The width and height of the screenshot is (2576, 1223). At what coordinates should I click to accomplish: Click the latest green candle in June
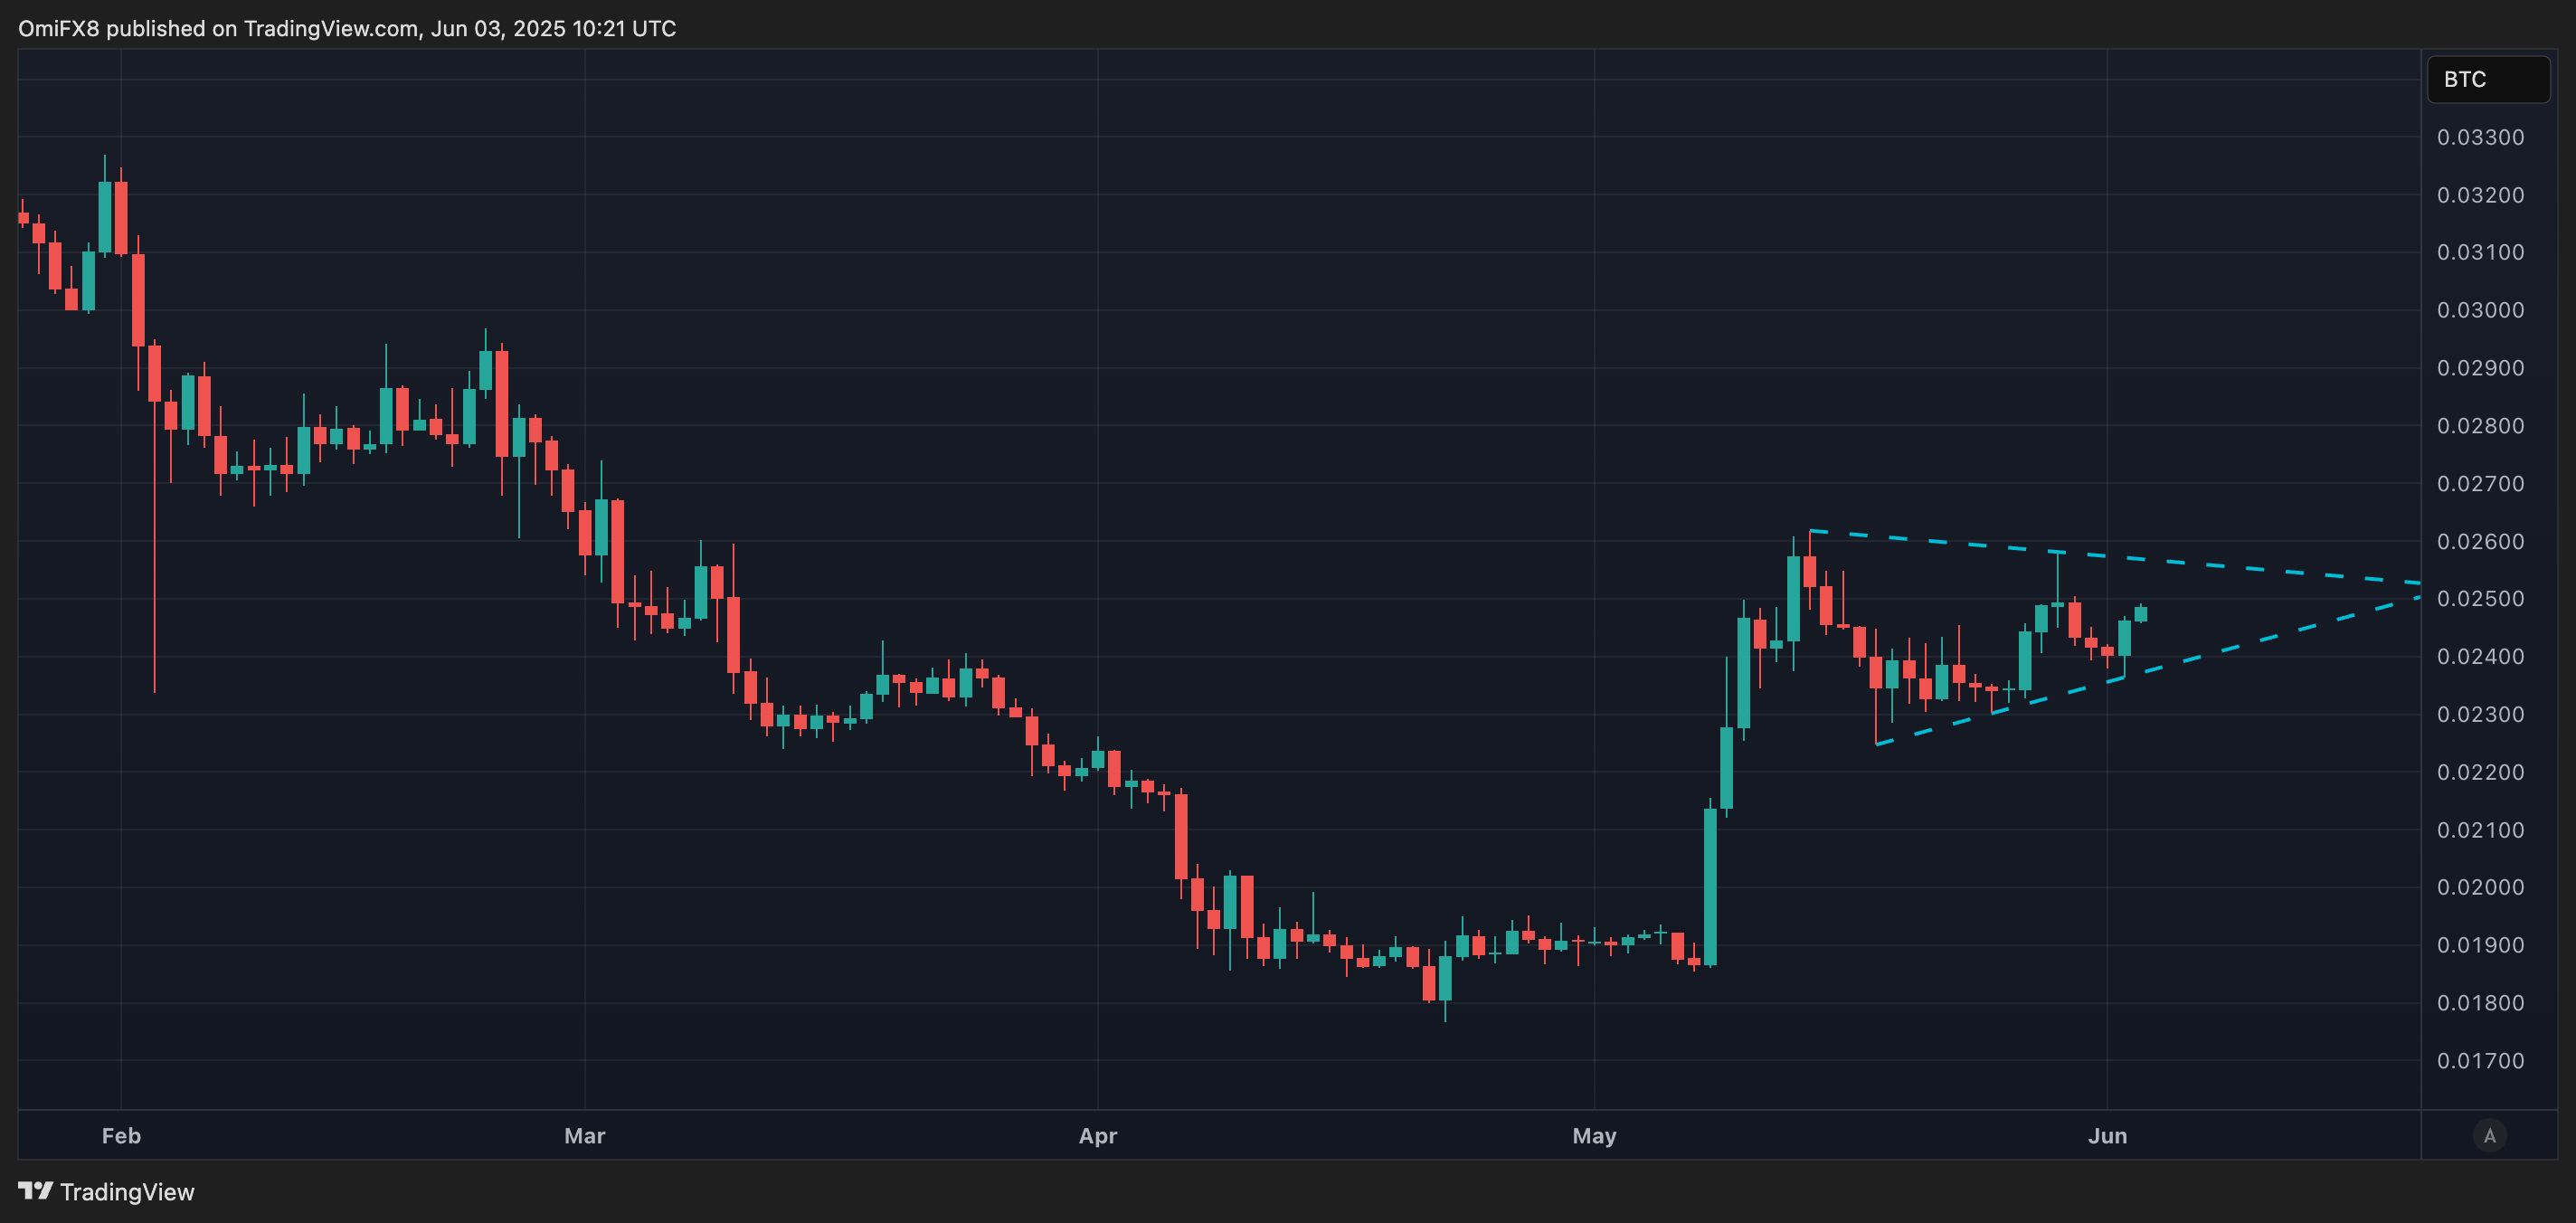[2140, 614]
